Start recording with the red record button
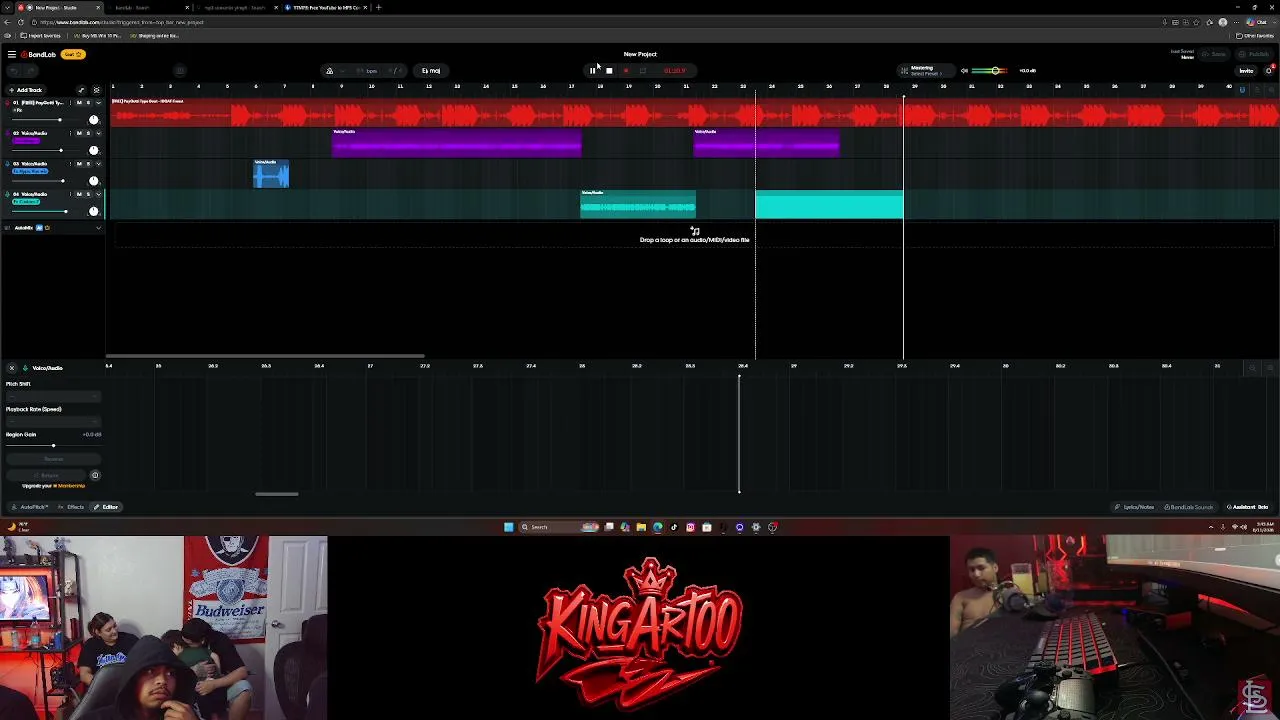 626,71
